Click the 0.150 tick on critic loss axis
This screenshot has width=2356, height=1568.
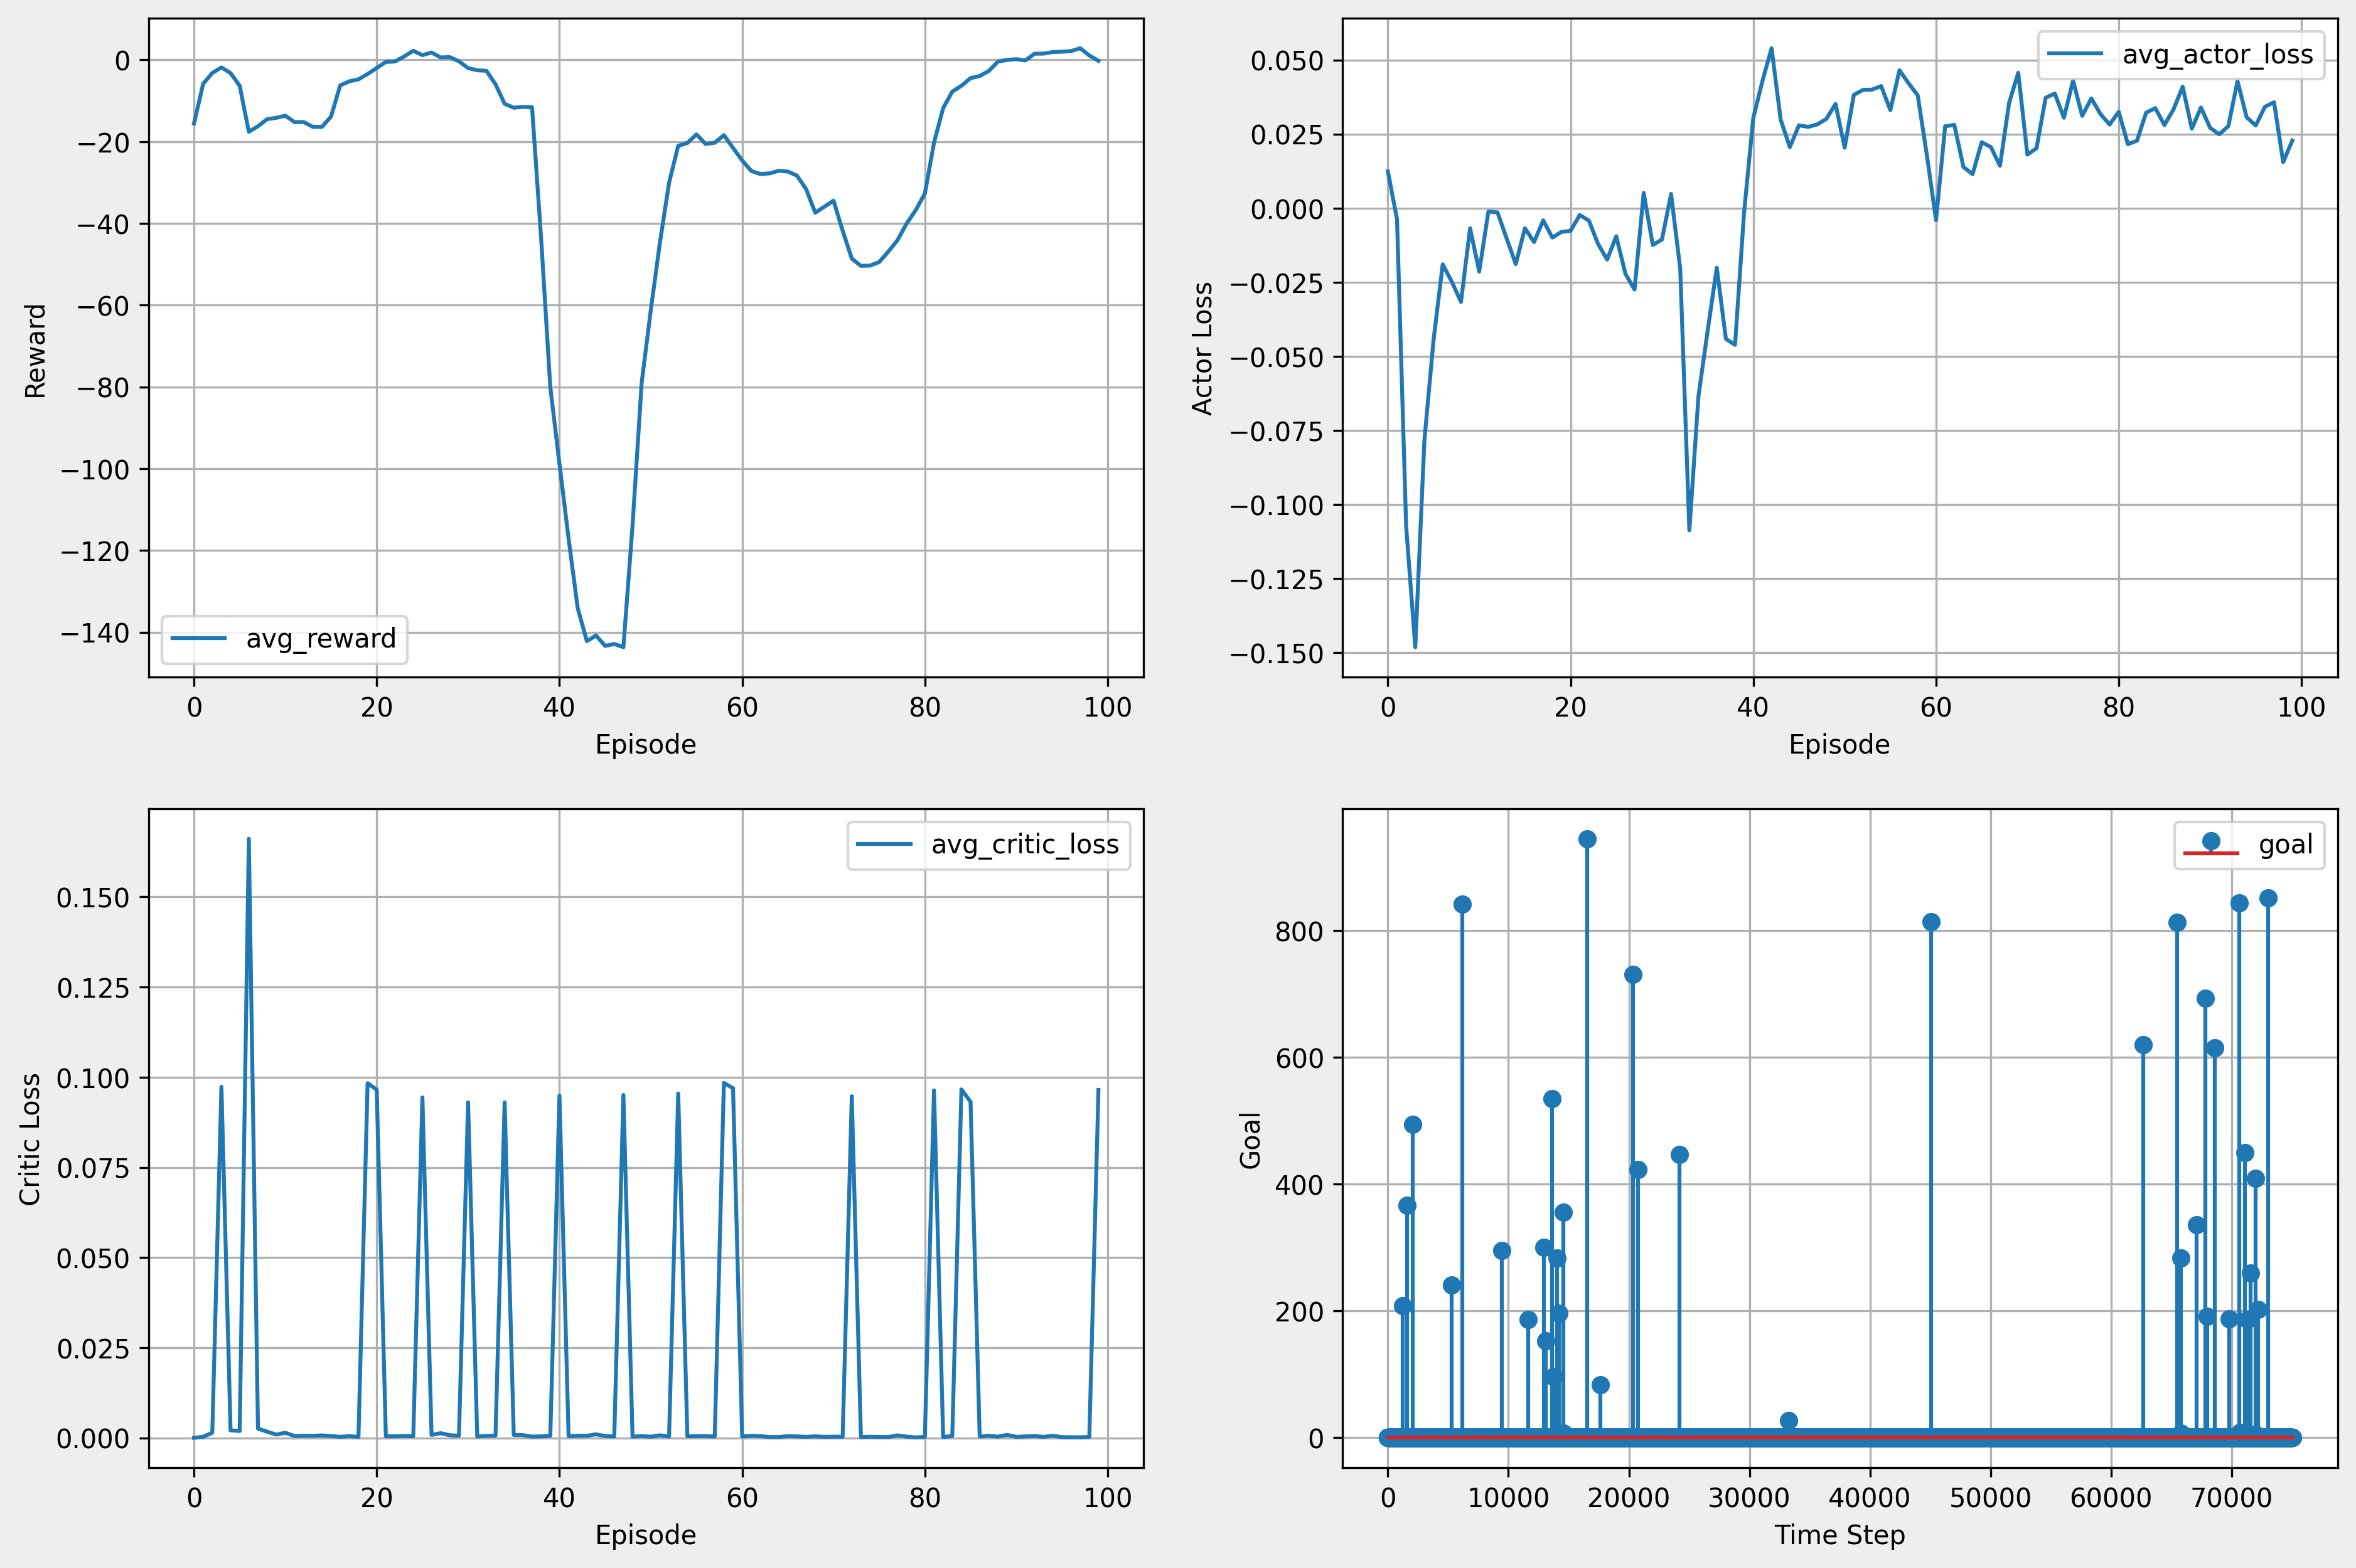(93, 898)
